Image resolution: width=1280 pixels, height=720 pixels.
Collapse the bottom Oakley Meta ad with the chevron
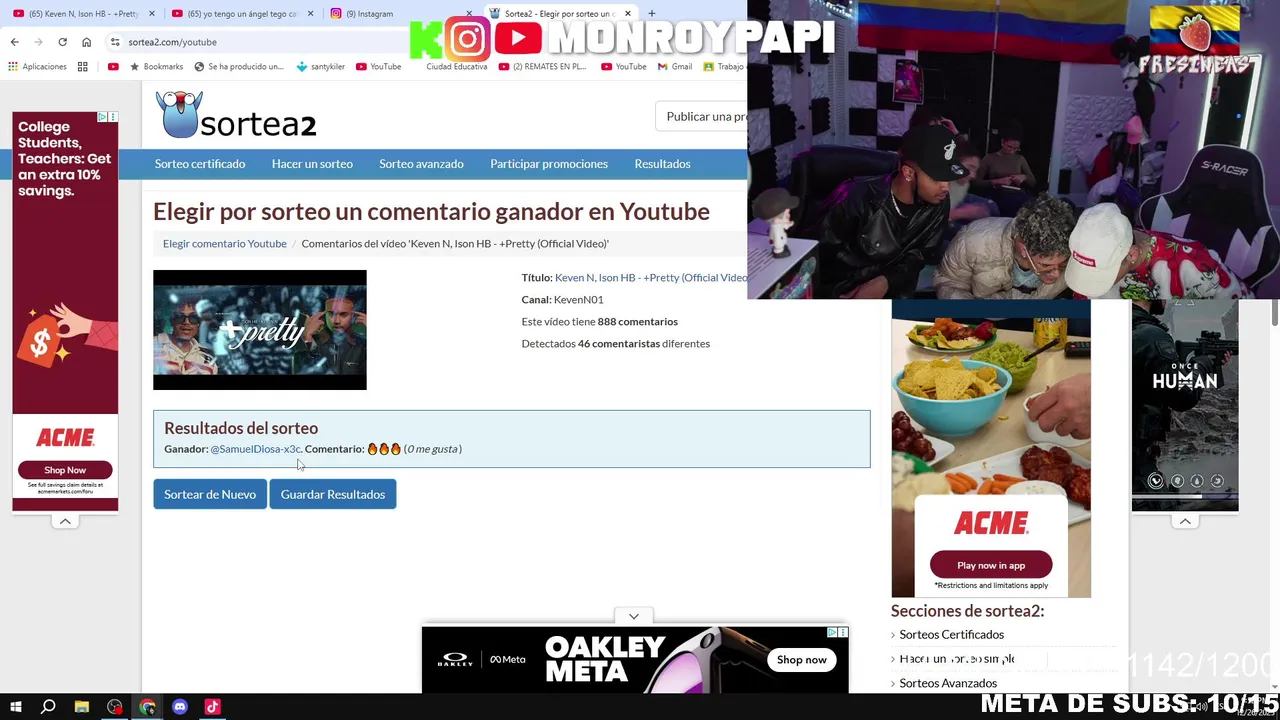[x=634, y=616]
